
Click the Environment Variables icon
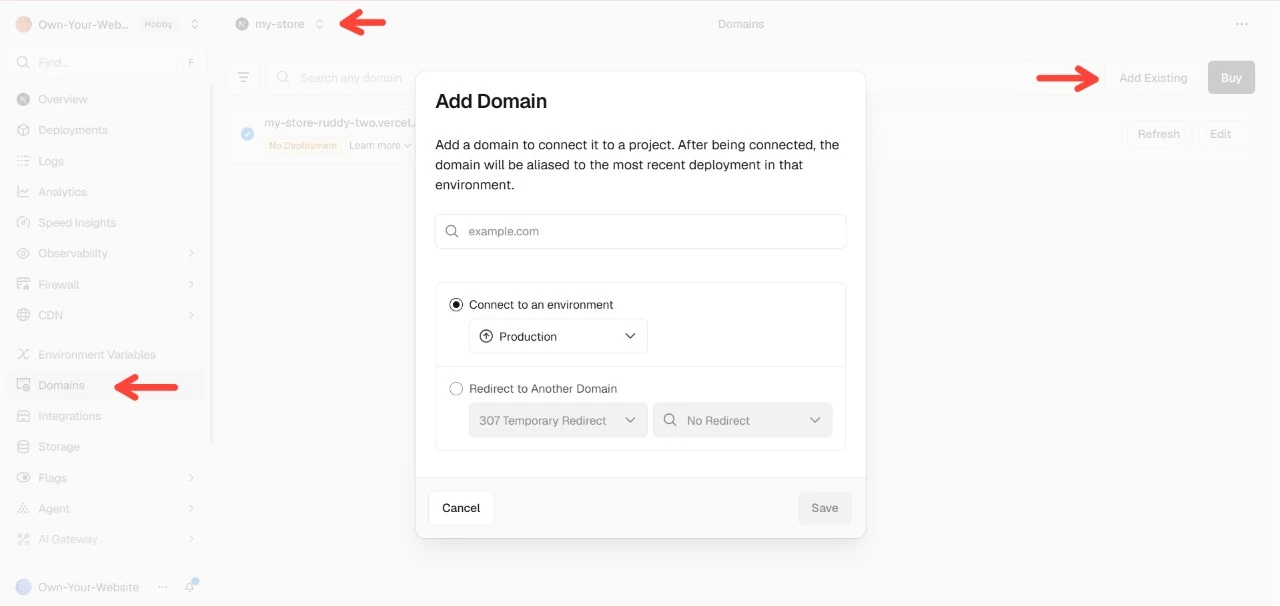click(23, 355)
